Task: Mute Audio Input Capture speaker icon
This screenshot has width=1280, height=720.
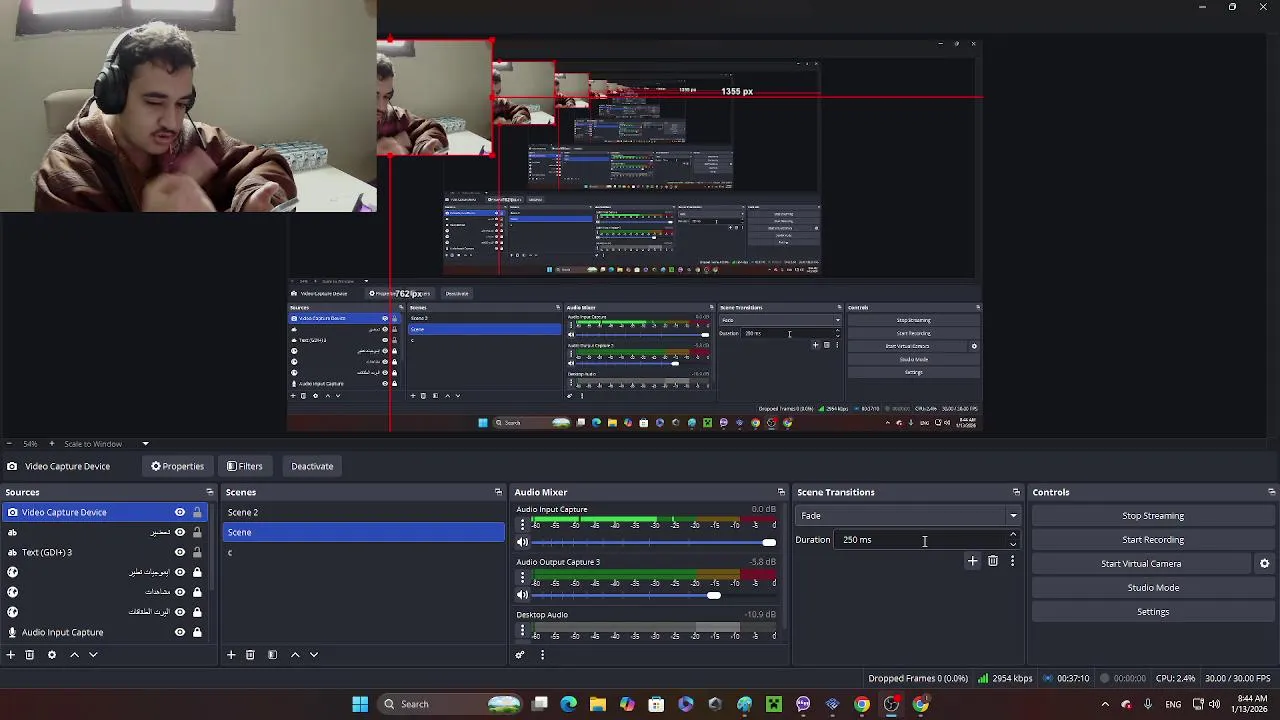Action: 522,542
